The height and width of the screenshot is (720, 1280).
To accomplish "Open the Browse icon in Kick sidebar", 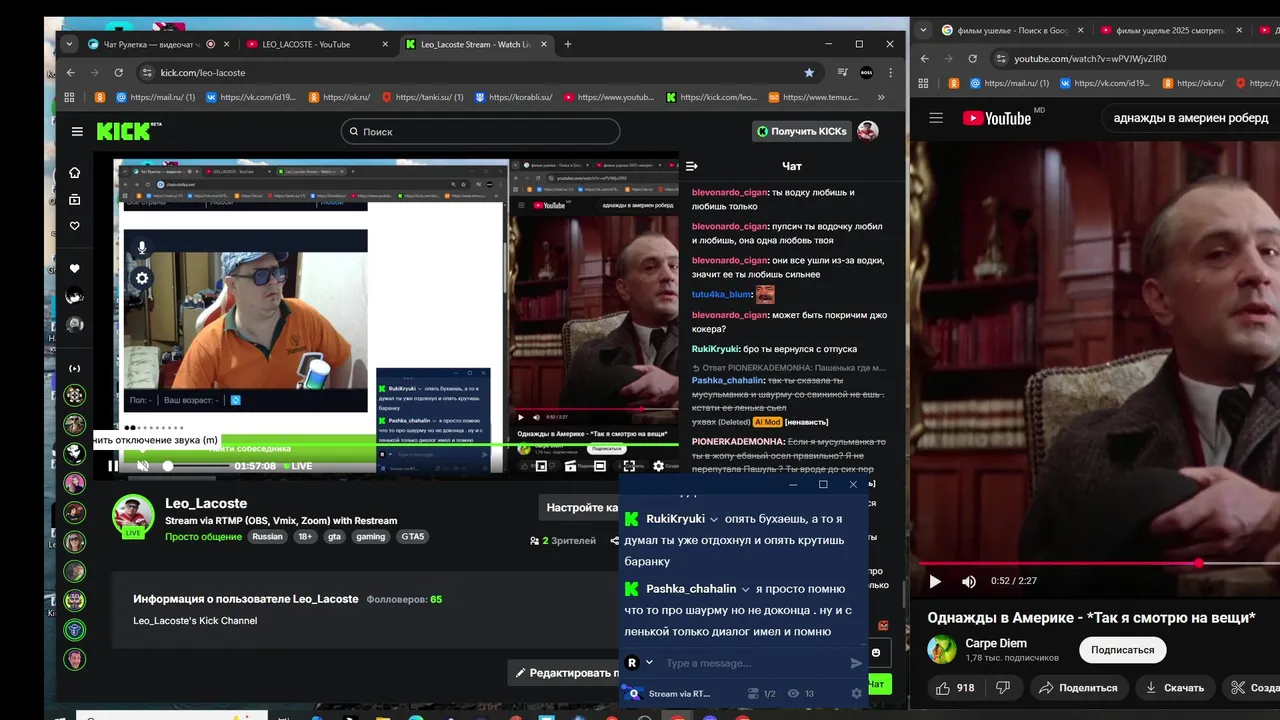I will click(x=74, y=199).
